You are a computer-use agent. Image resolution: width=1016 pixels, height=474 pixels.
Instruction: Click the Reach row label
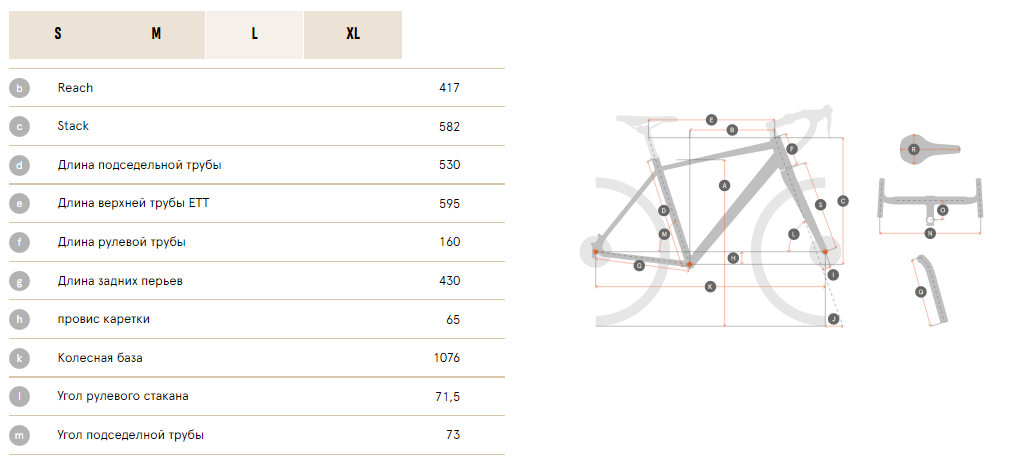point(75,88)
